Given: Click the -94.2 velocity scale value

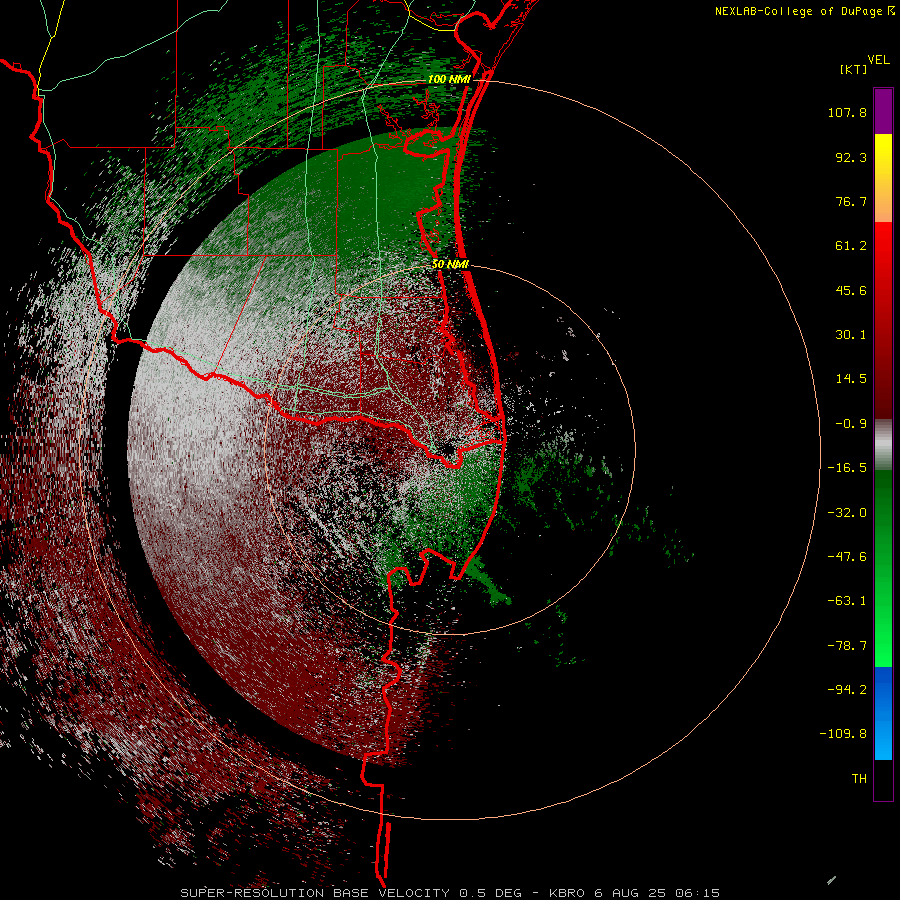Looking at the screenshot, I should (847, 689).
